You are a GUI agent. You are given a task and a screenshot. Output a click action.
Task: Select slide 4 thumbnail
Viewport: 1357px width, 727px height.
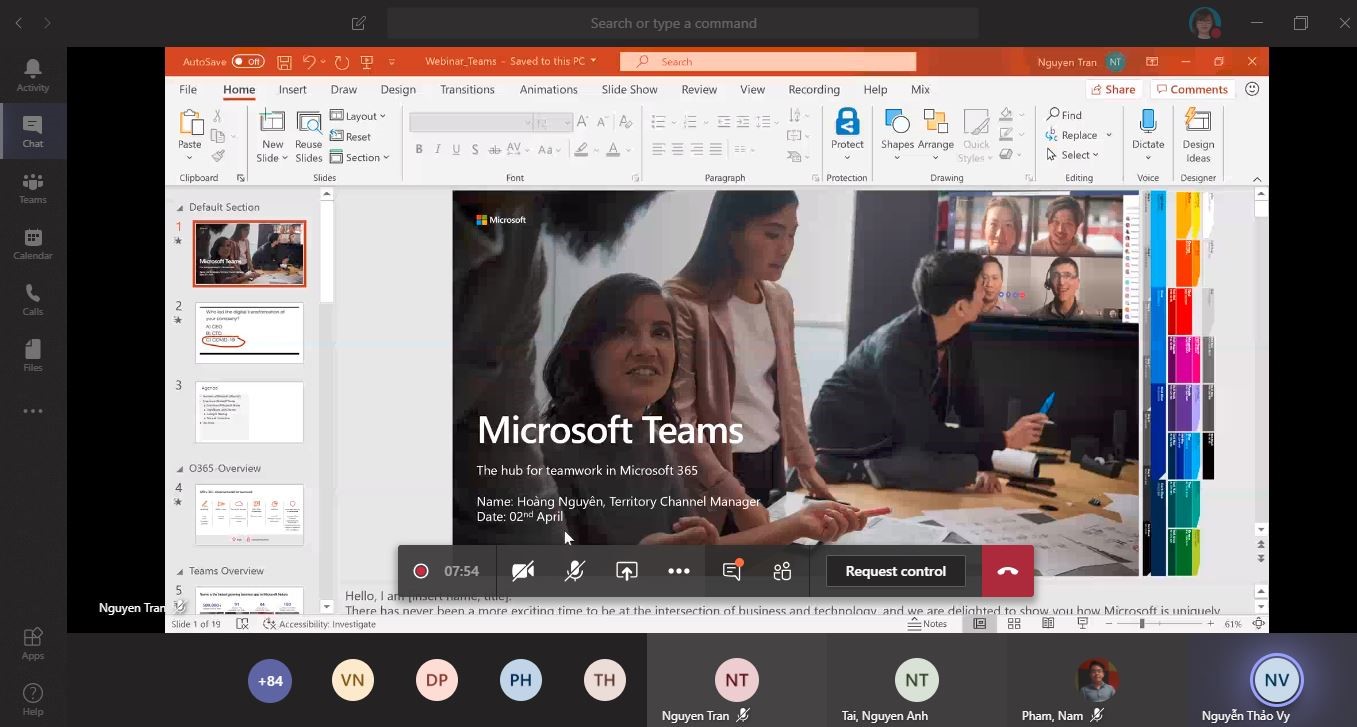(x=249, y=515)
